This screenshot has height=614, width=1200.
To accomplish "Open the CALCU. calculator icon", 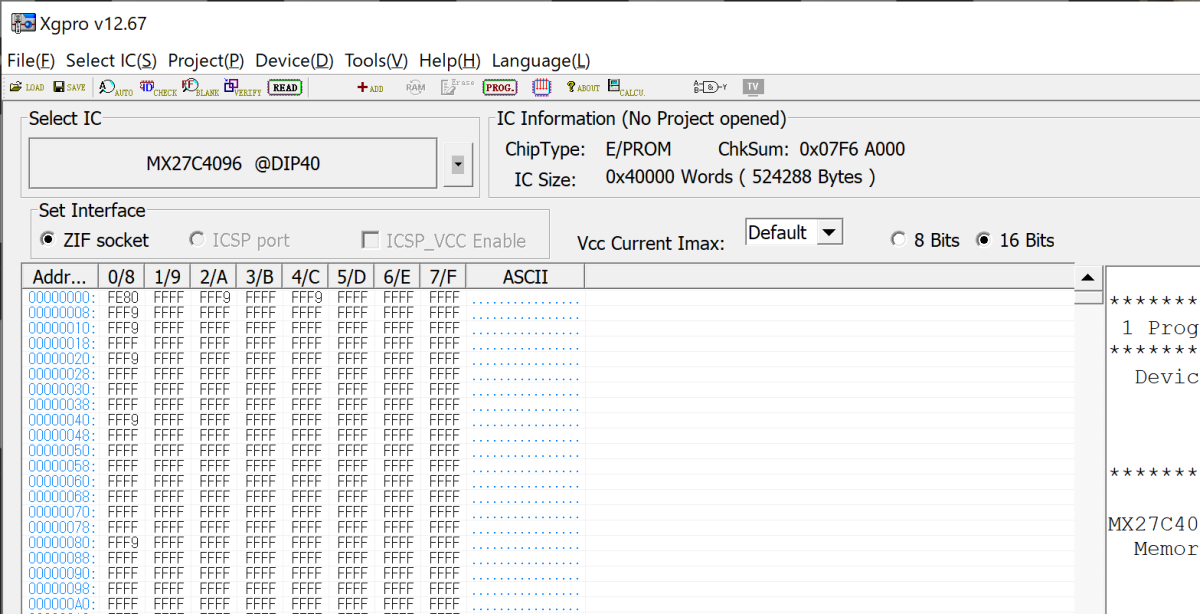I will coord(626,87).
